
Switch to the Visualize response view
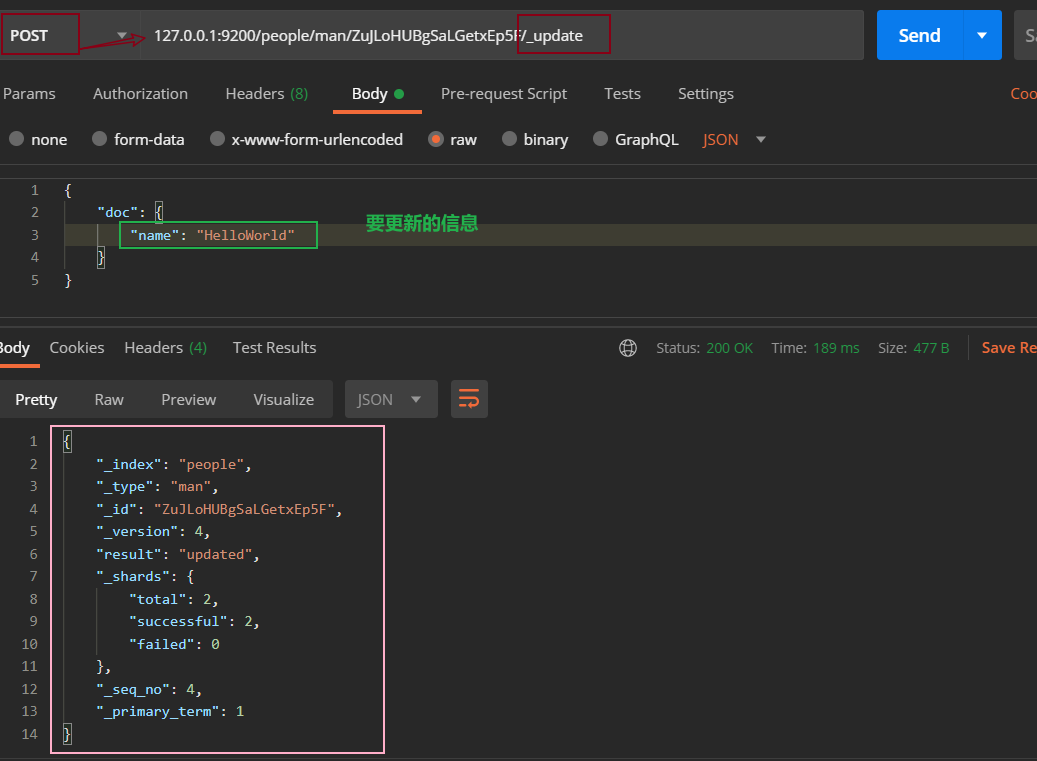click(x=284, y=399)
